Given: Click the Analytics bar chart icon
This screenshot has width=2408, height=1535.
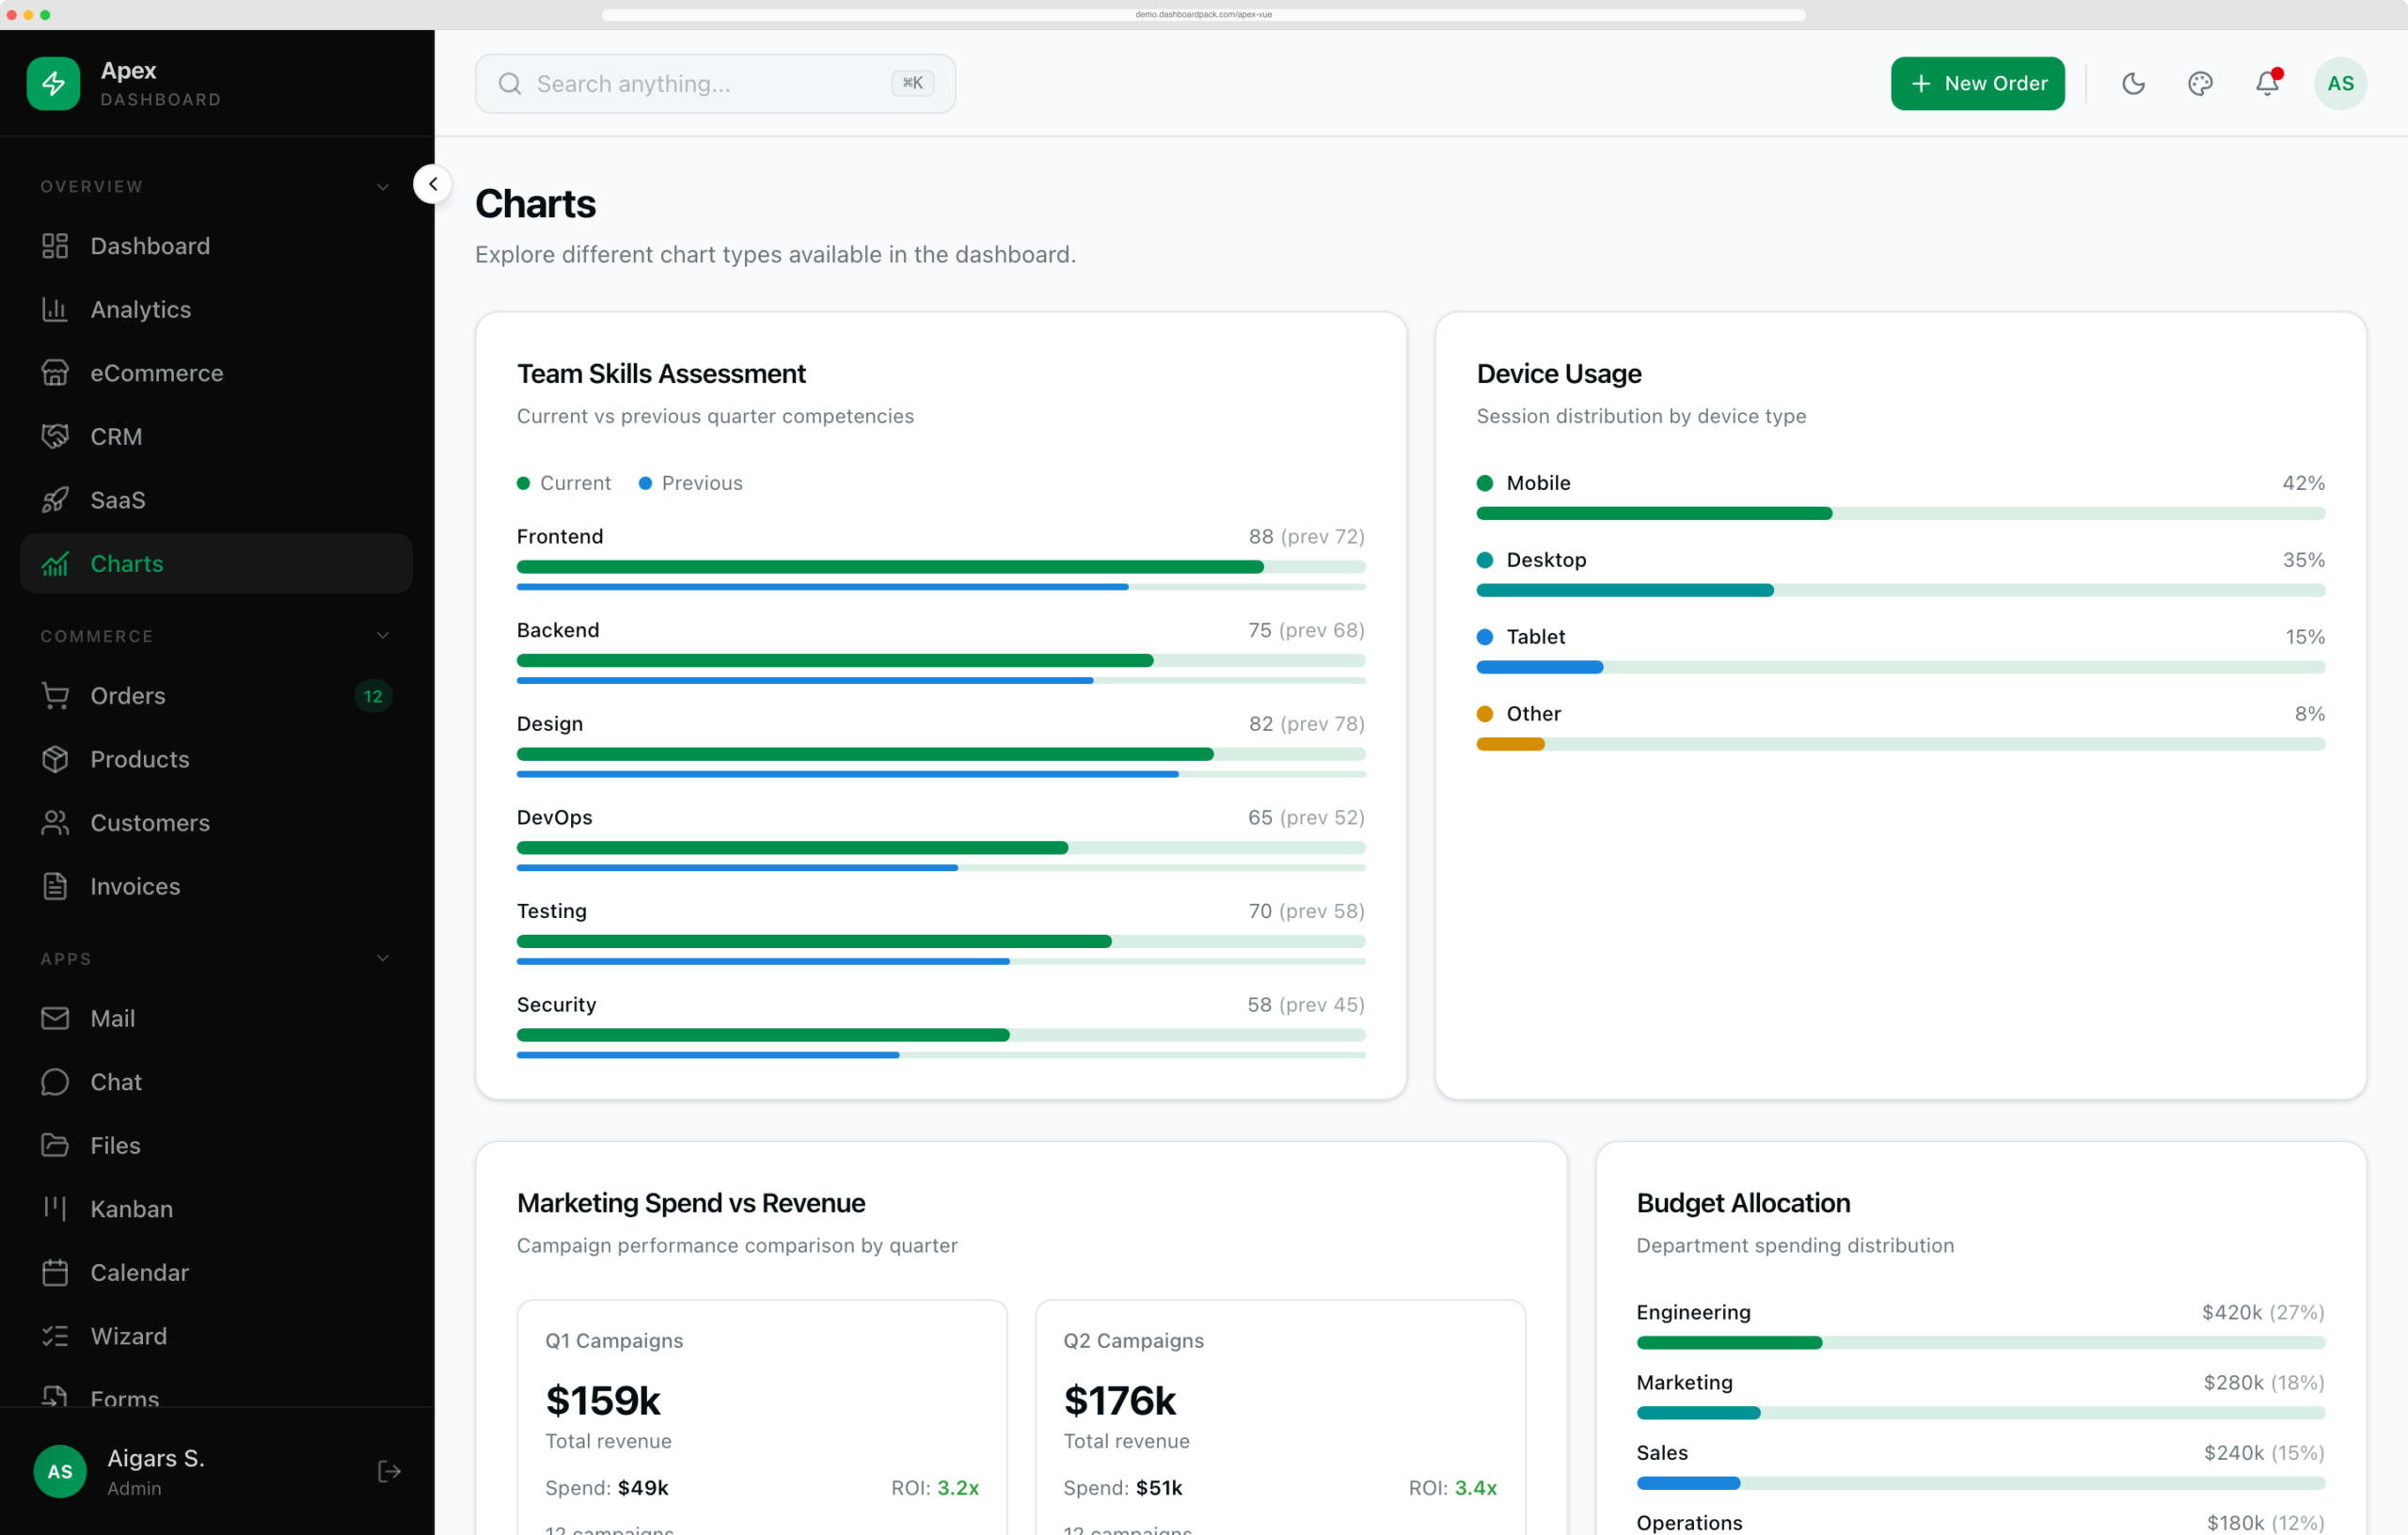Looking at the screenshot, I should pyautogui.click(x=55, y=309).
